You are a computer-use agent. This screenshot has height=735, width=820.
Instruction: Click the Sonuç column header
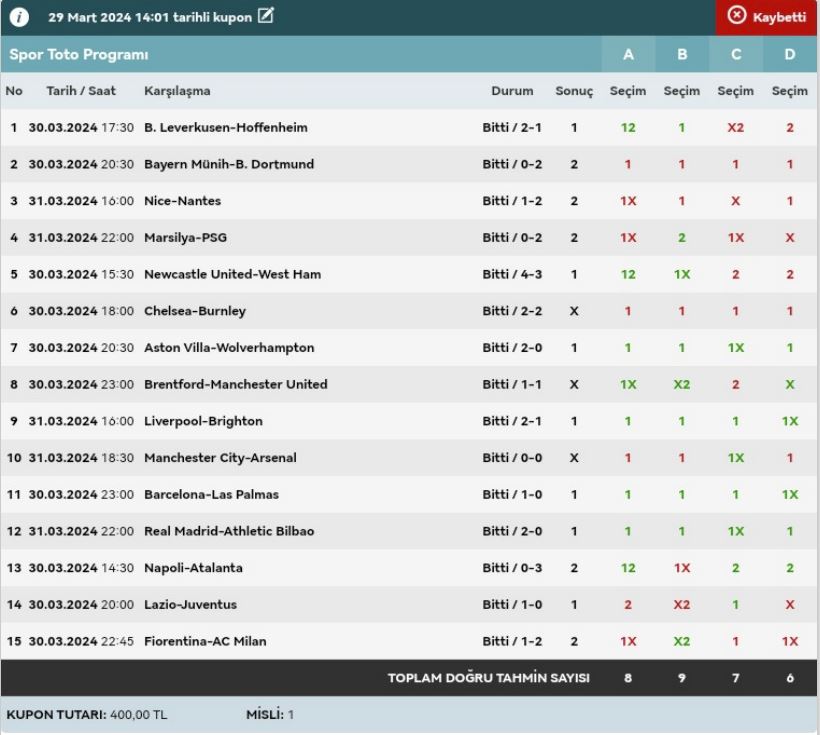click(574, 91)
